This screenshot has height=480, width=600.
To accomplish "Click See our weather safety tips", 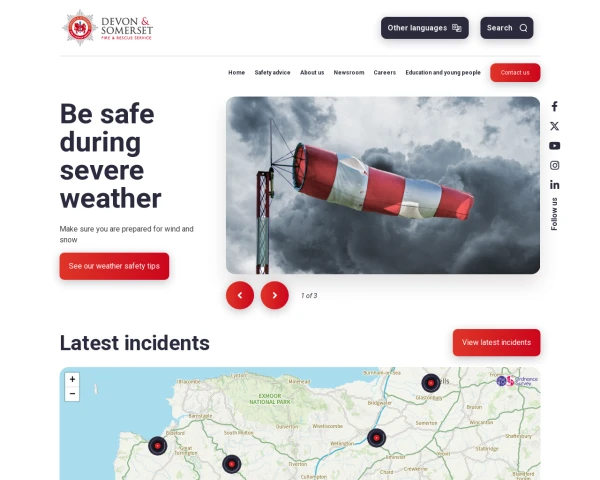I will click(114, 266).
